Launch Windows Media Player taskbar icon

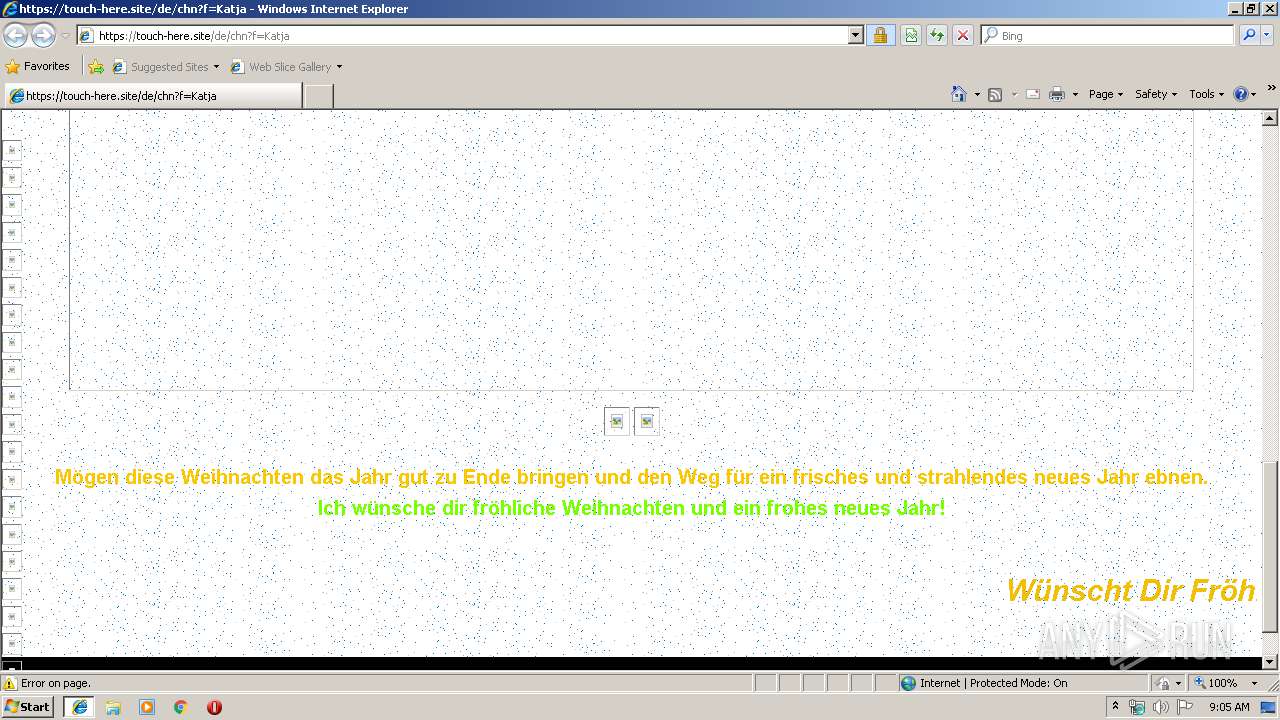click(147, 707)
